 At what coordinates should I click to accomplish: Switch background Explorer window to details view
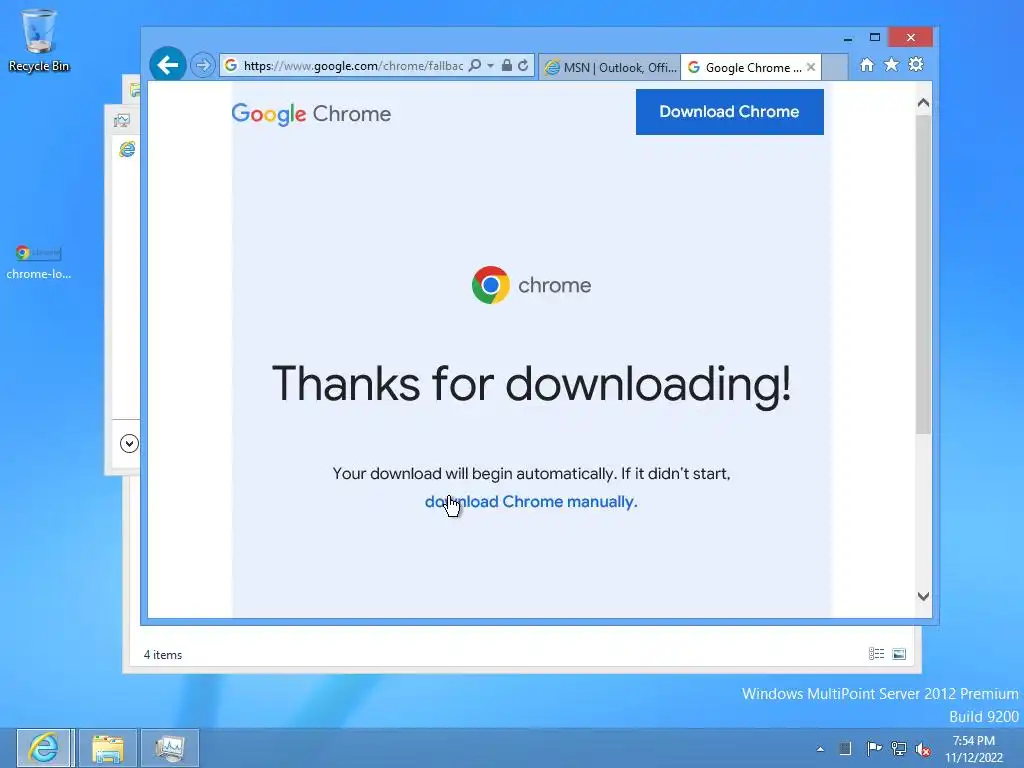[x=876, y=654]
